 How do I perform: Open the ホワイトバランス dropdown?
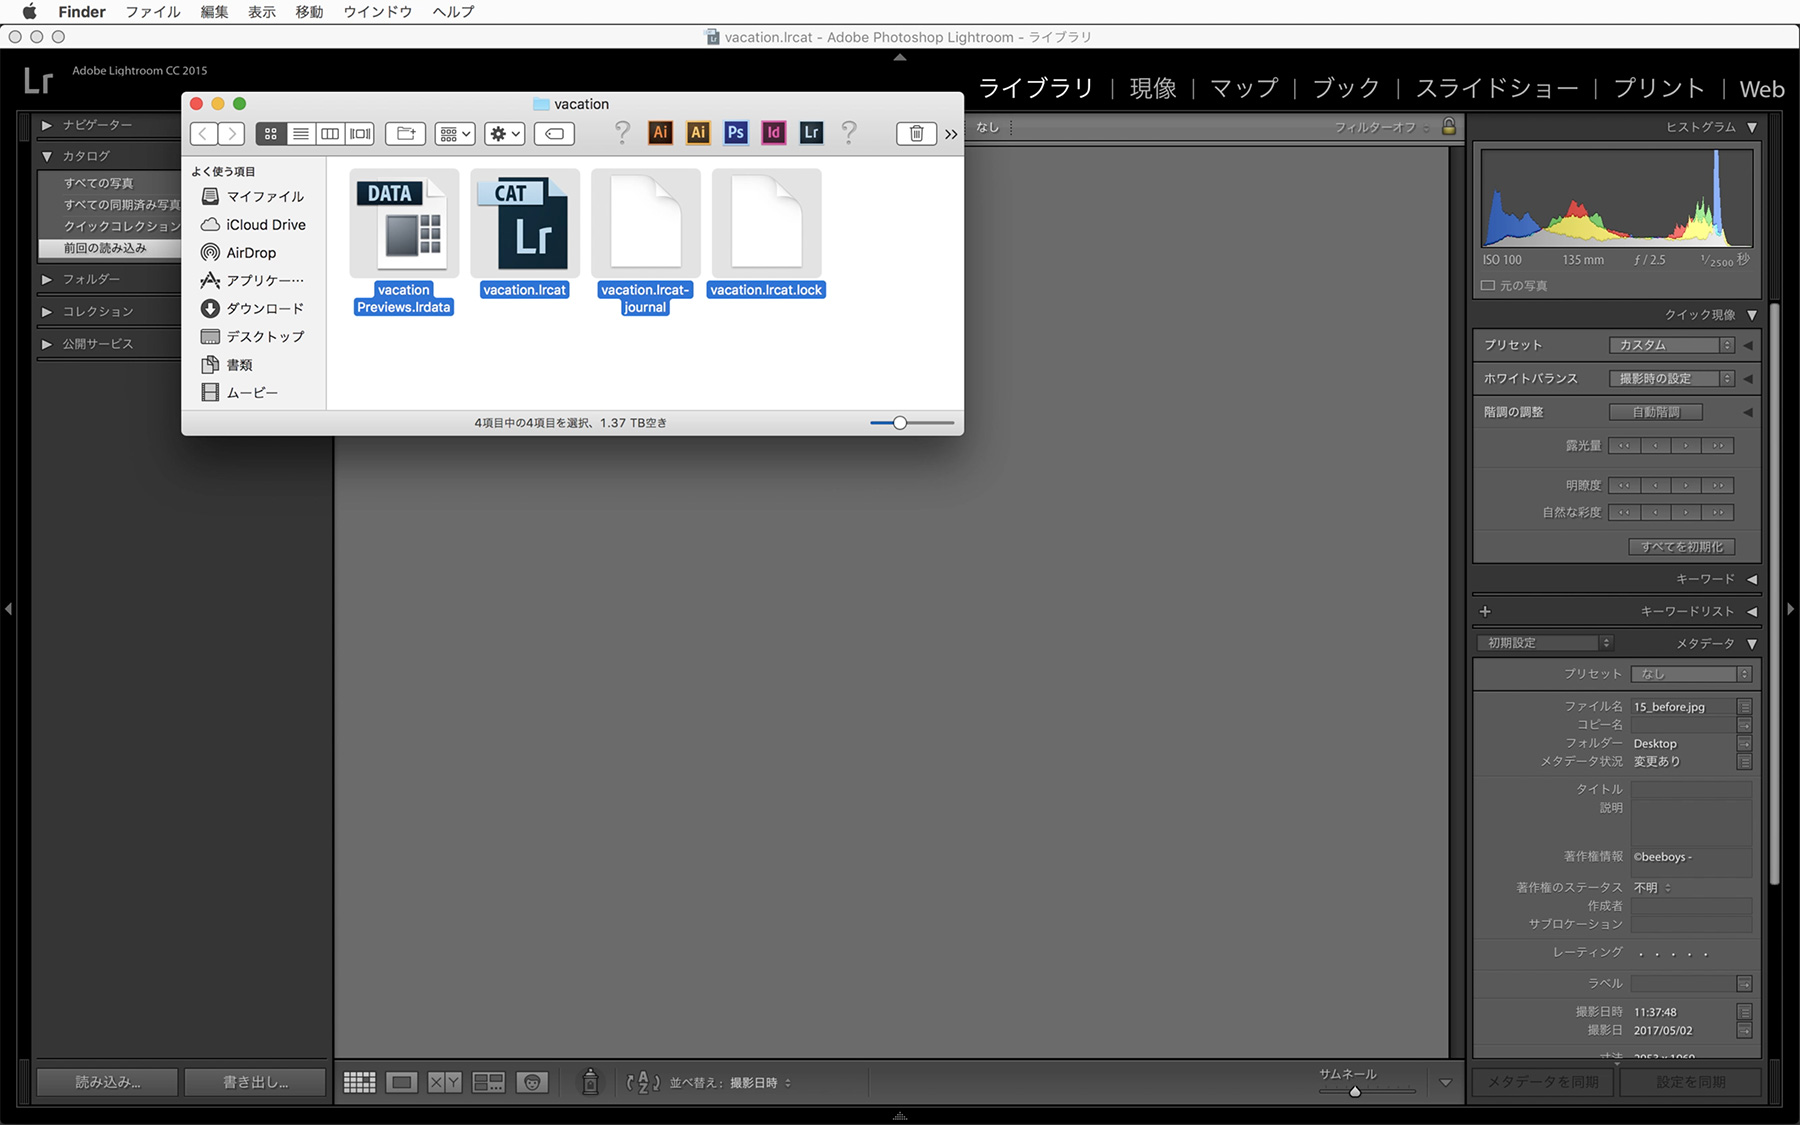1671,378
